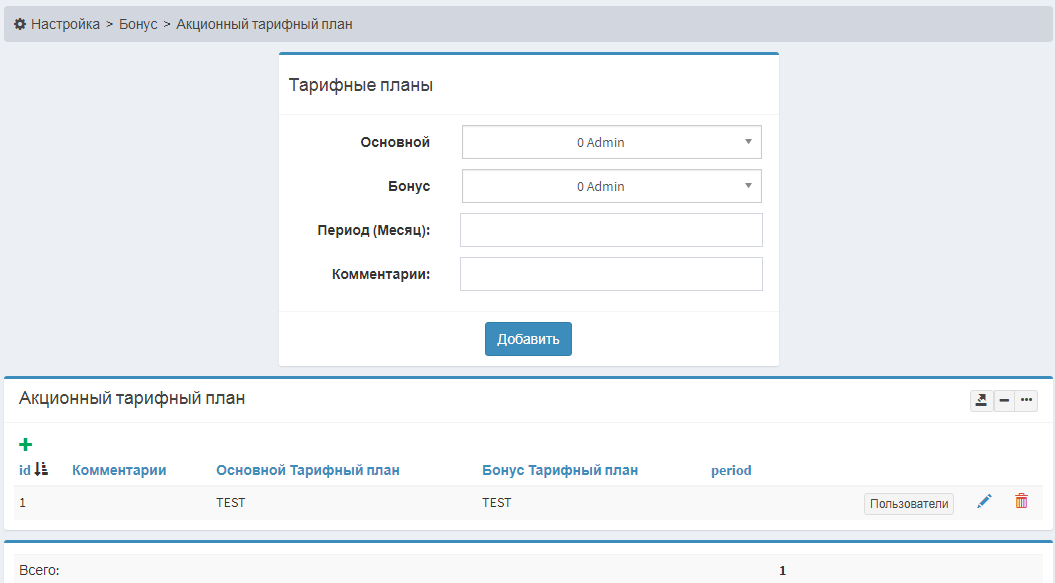Click the export icon in table header
Viewport: 1055px width, 583px height.
point(981,401)
